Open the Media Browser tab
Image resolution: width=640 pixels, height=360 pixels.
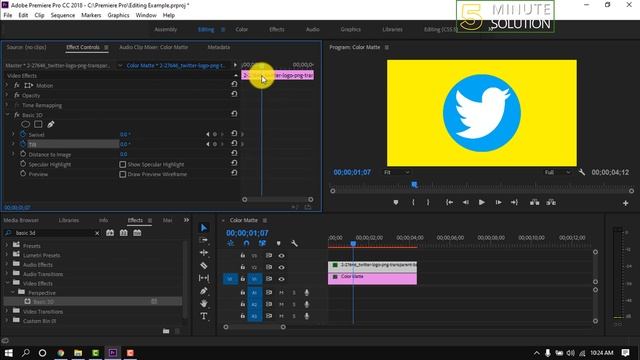[21, 220]
